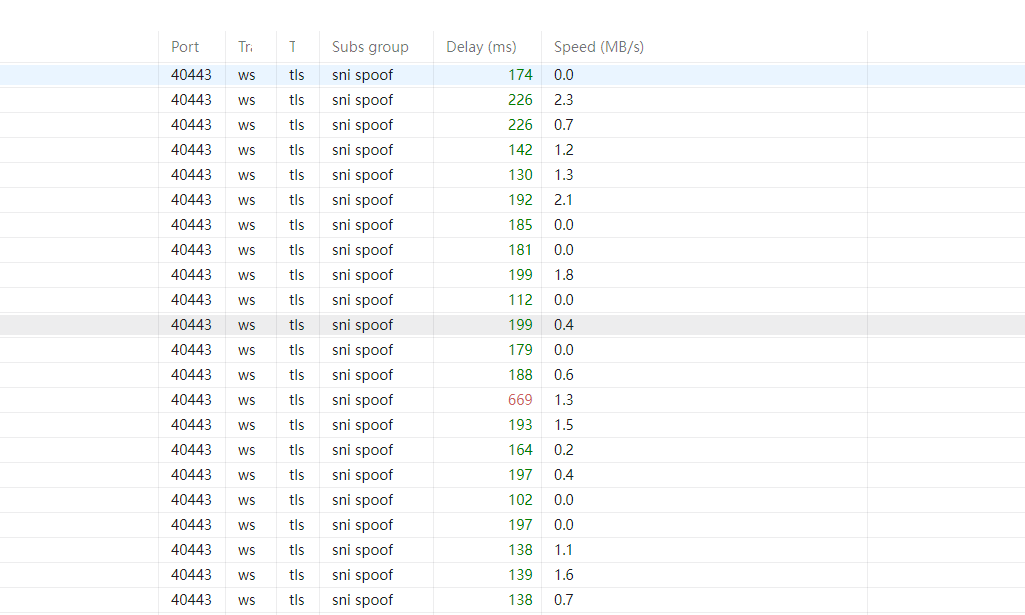This screenshot has height=615, width=1025.
Task: Click sni spoof in the 112 delay row
Action: [x=362, y=300]
